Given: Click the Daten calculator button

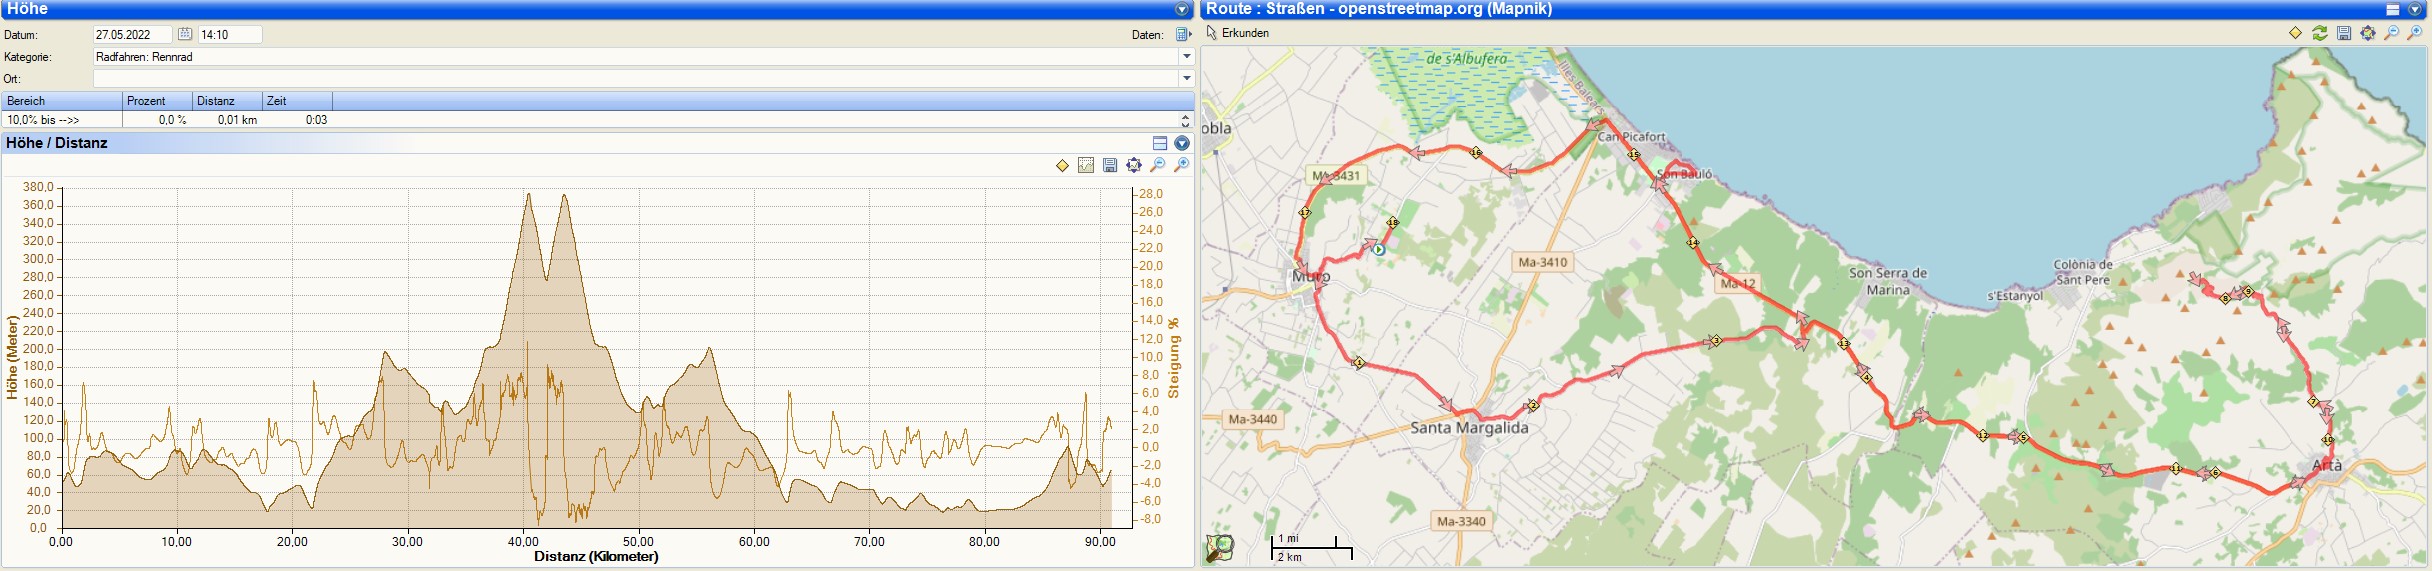Looking at the screenshot, I should tap(1183, 34).
